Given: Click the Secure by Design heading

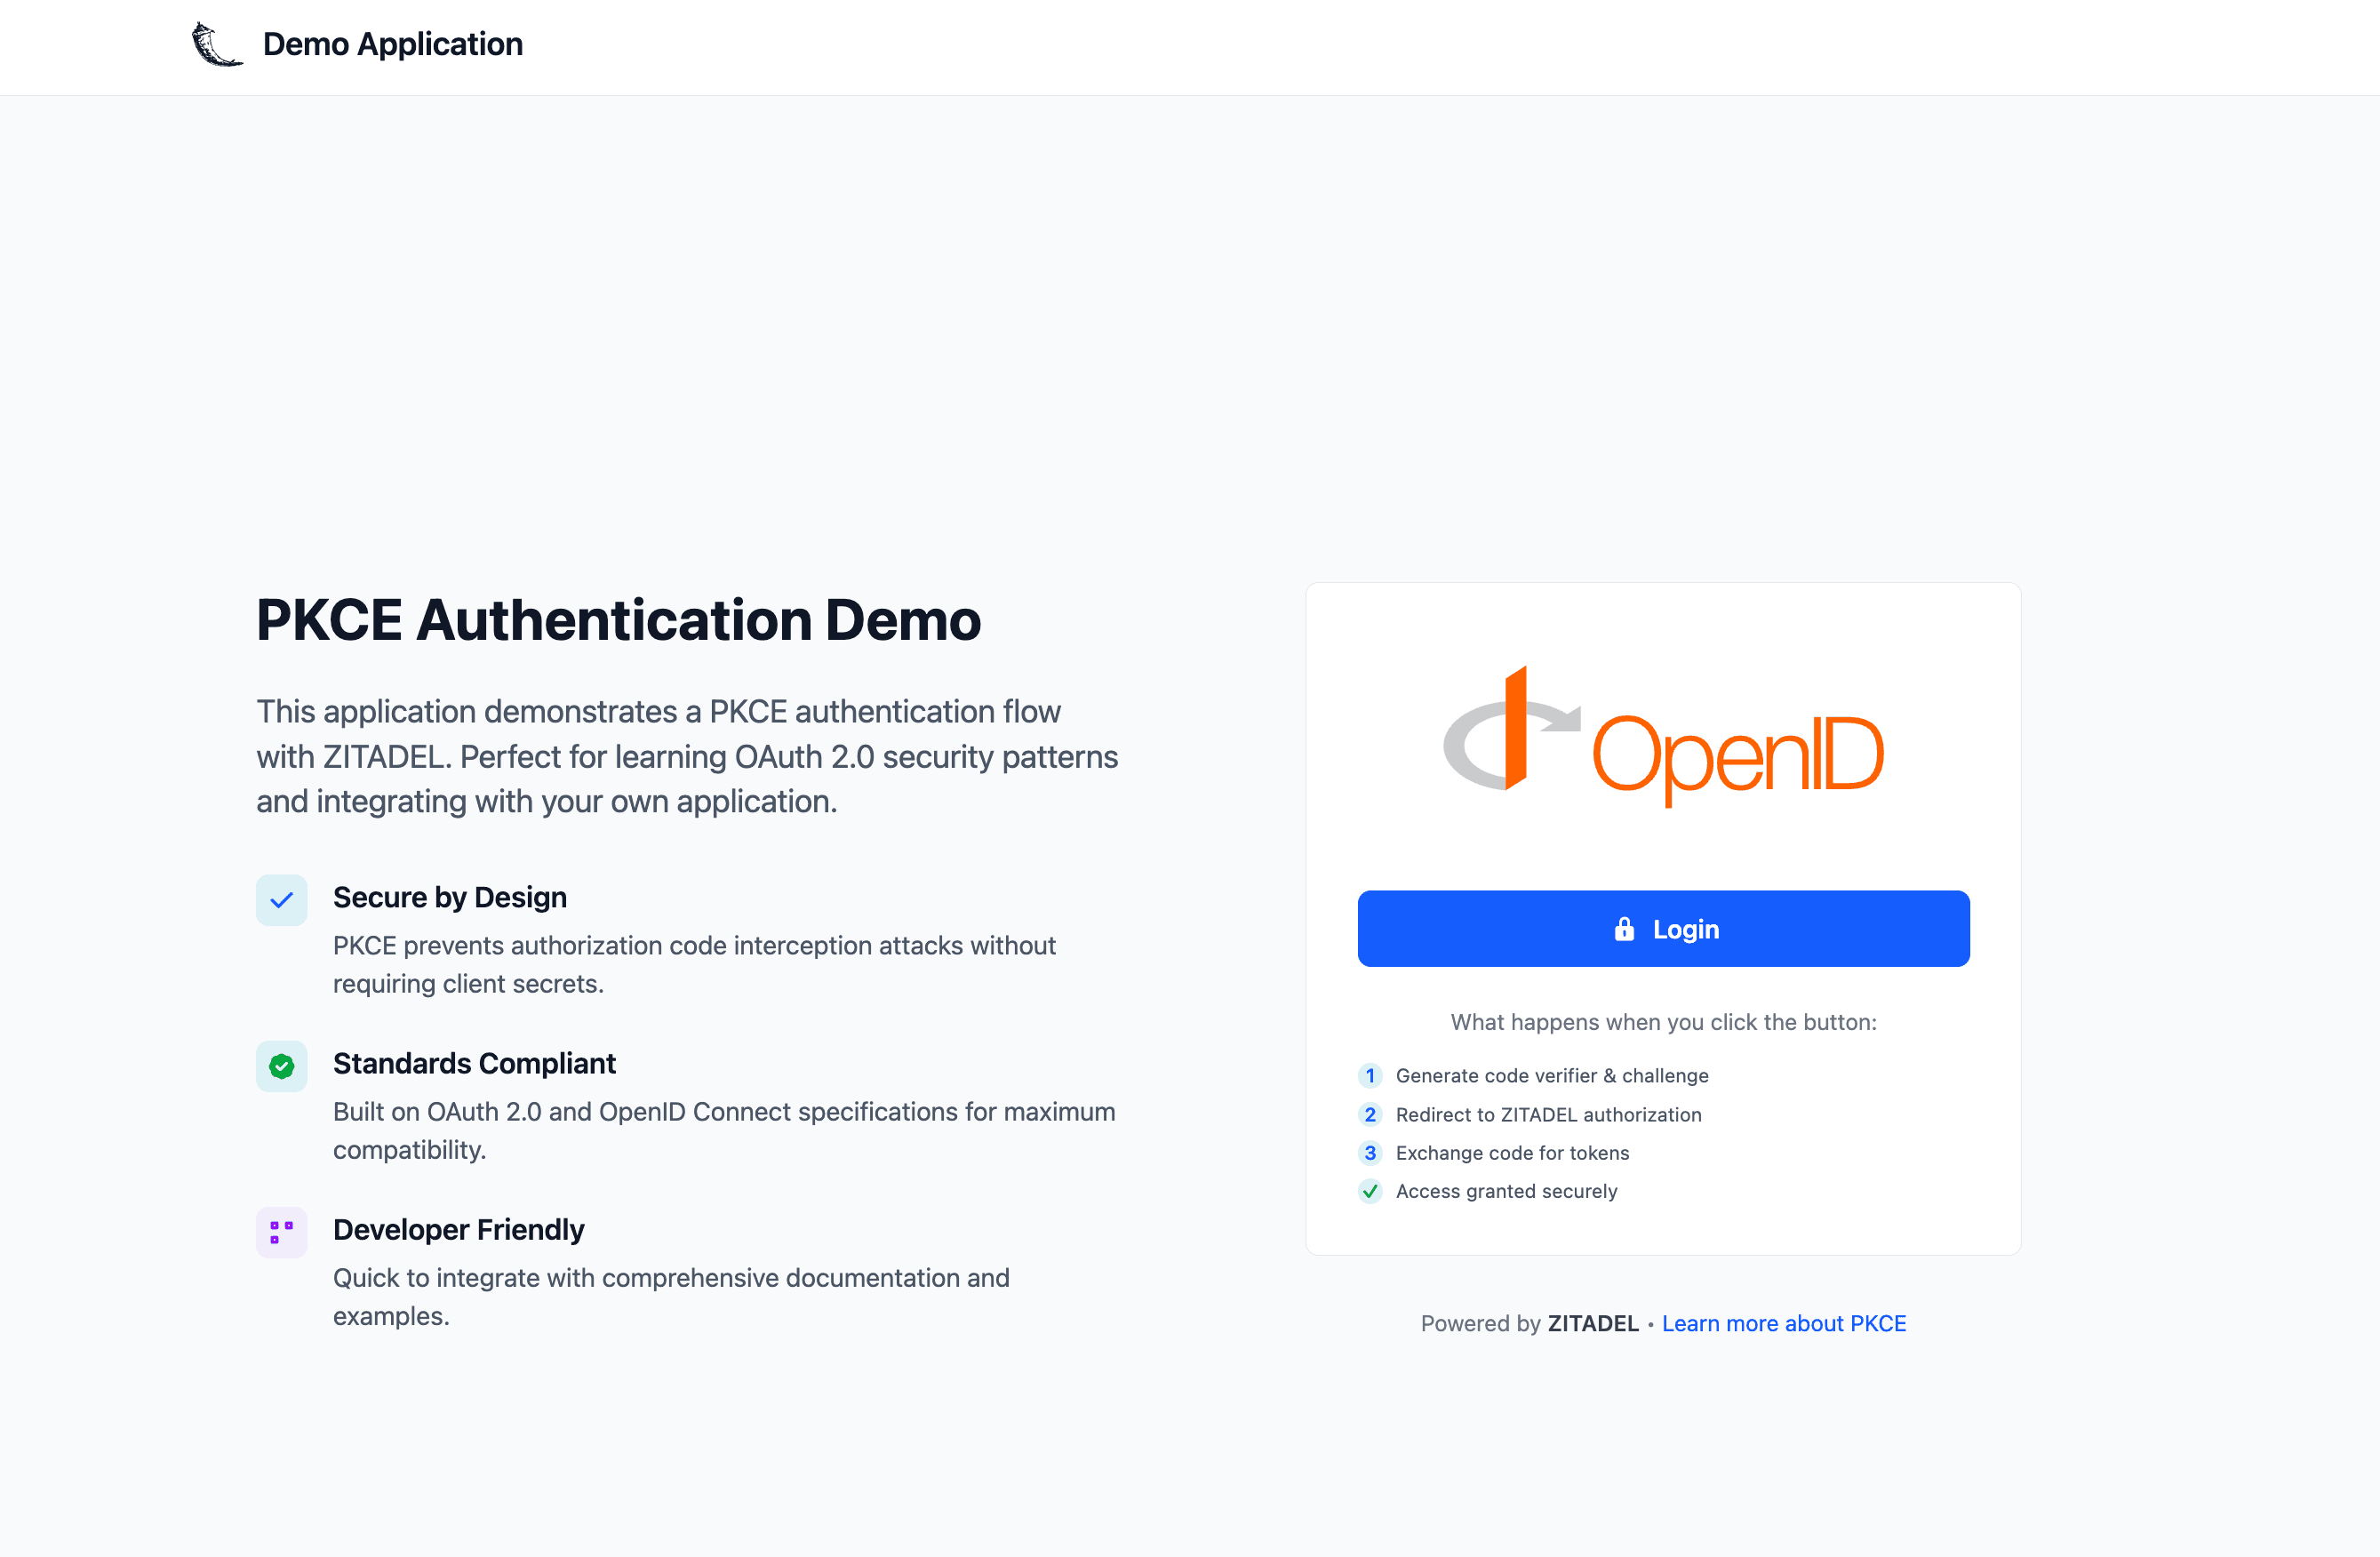Looking at the screenshot, I should click(450, 897).
